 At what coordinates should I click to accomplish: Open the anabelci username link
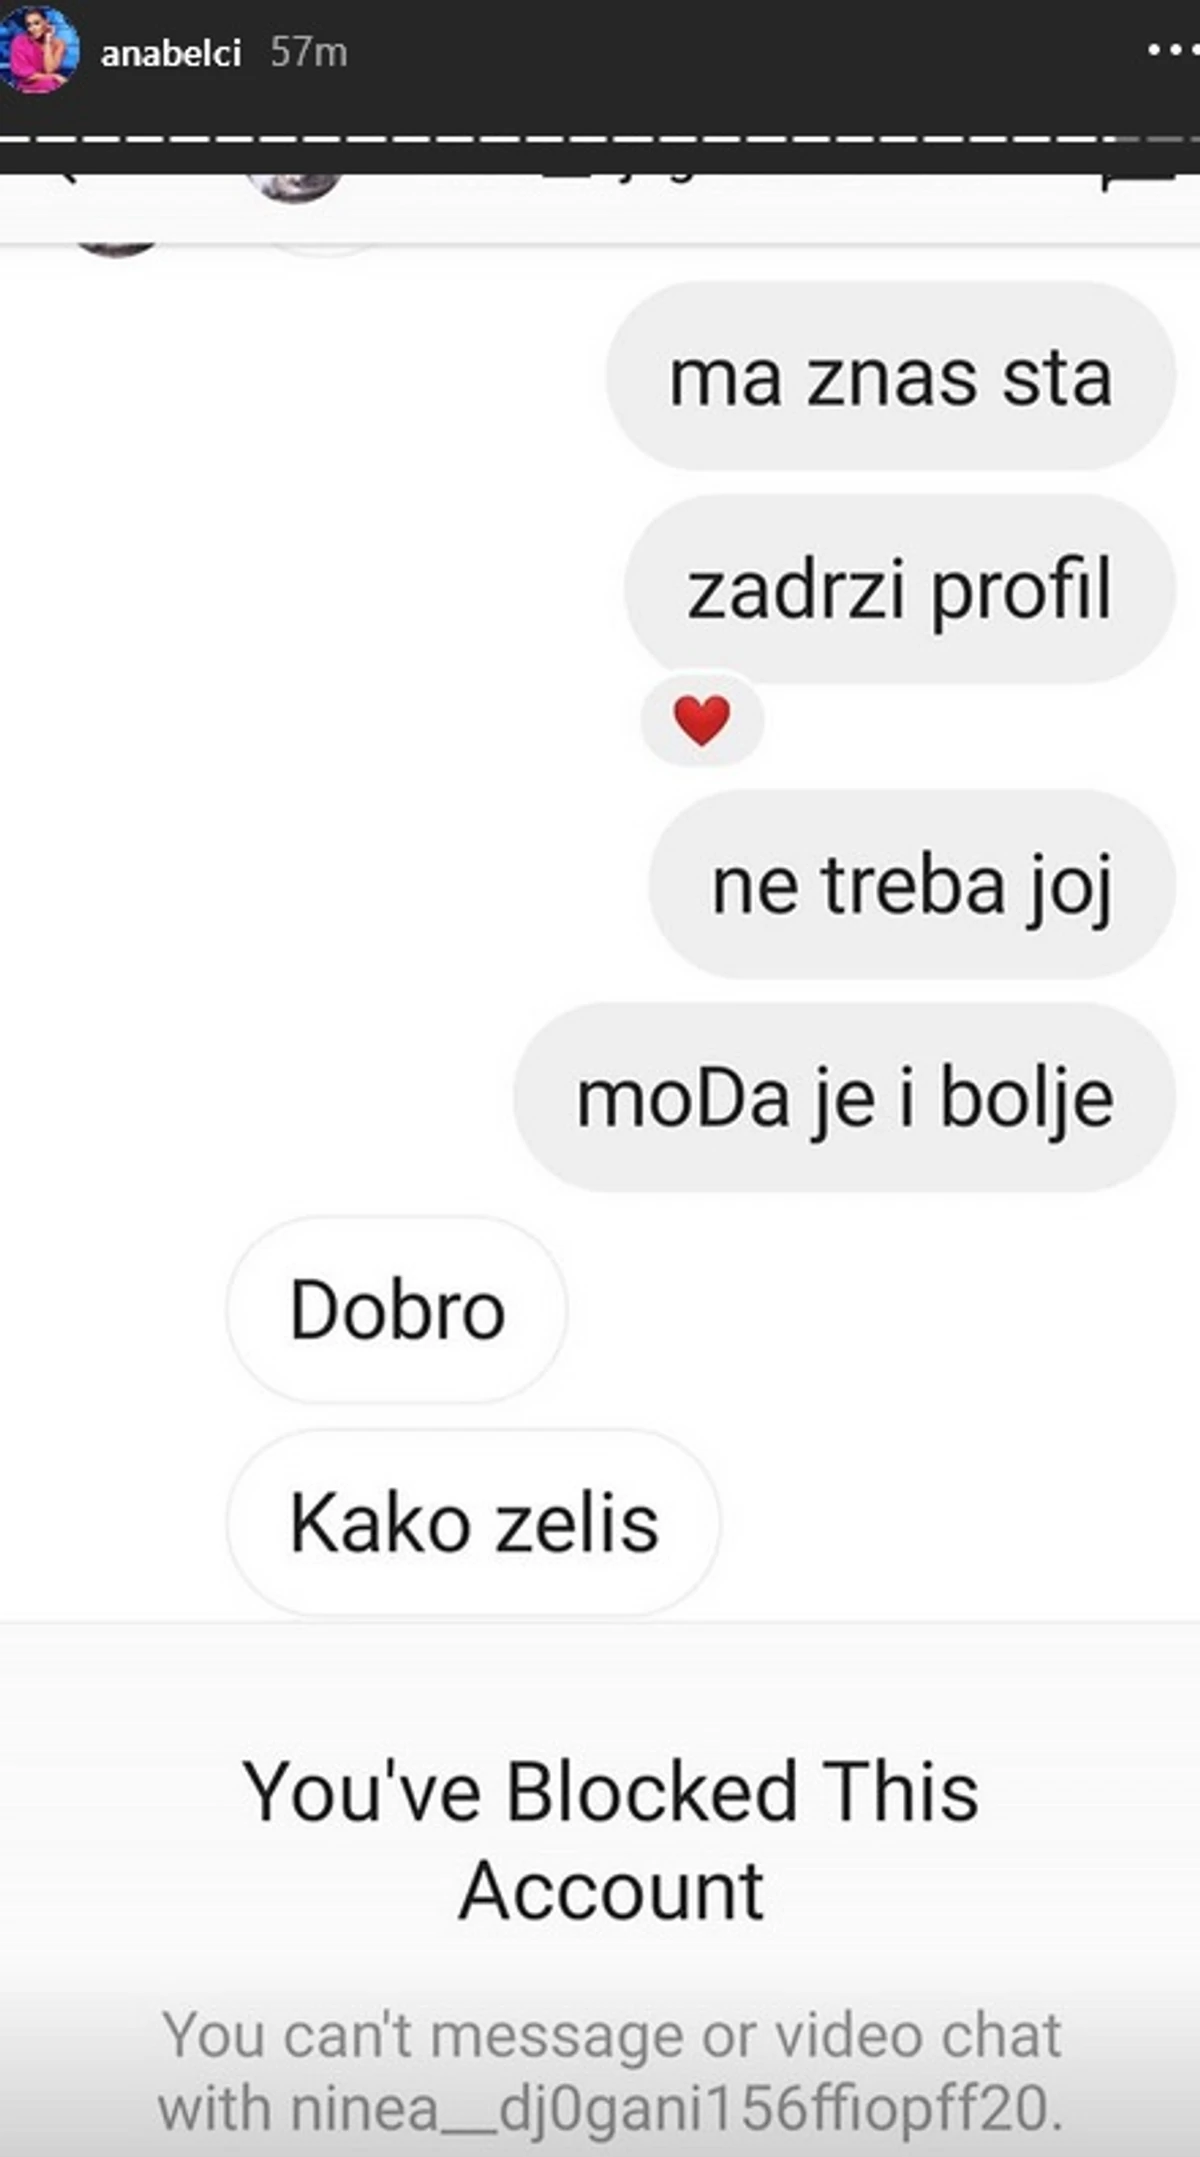click(x=171, y=53)
